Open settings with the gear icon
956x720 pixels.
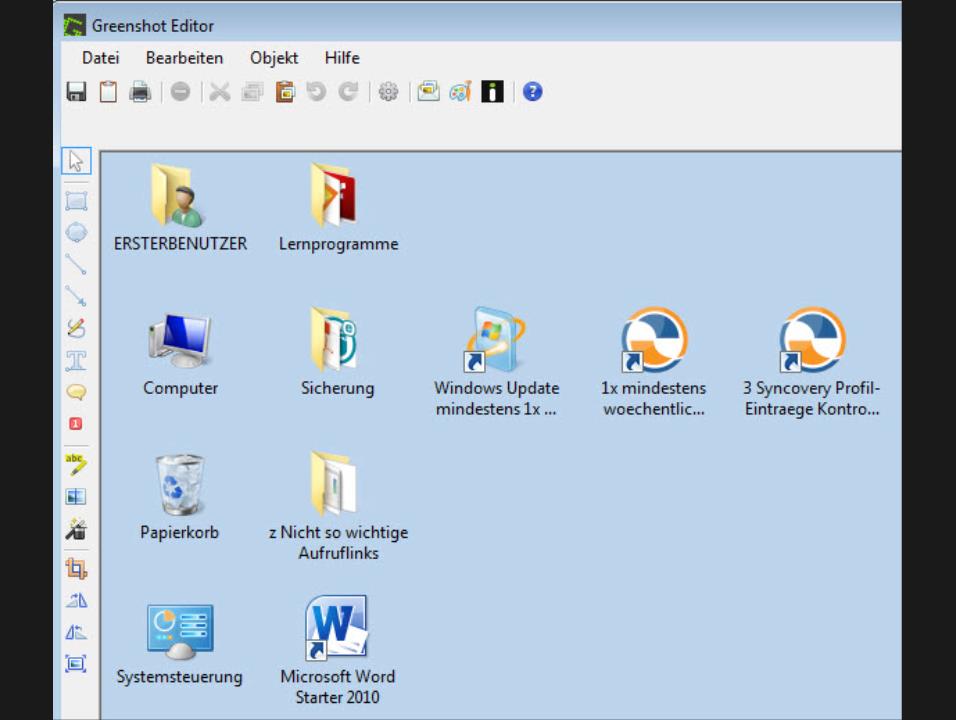tap(388, 92)
